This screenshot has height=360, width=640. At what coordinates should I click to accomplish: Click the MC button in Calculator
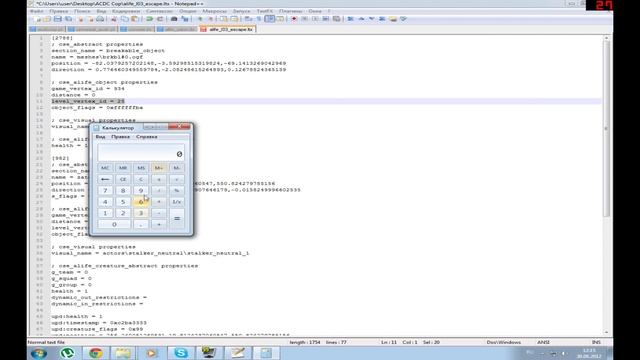coord(105,168)
